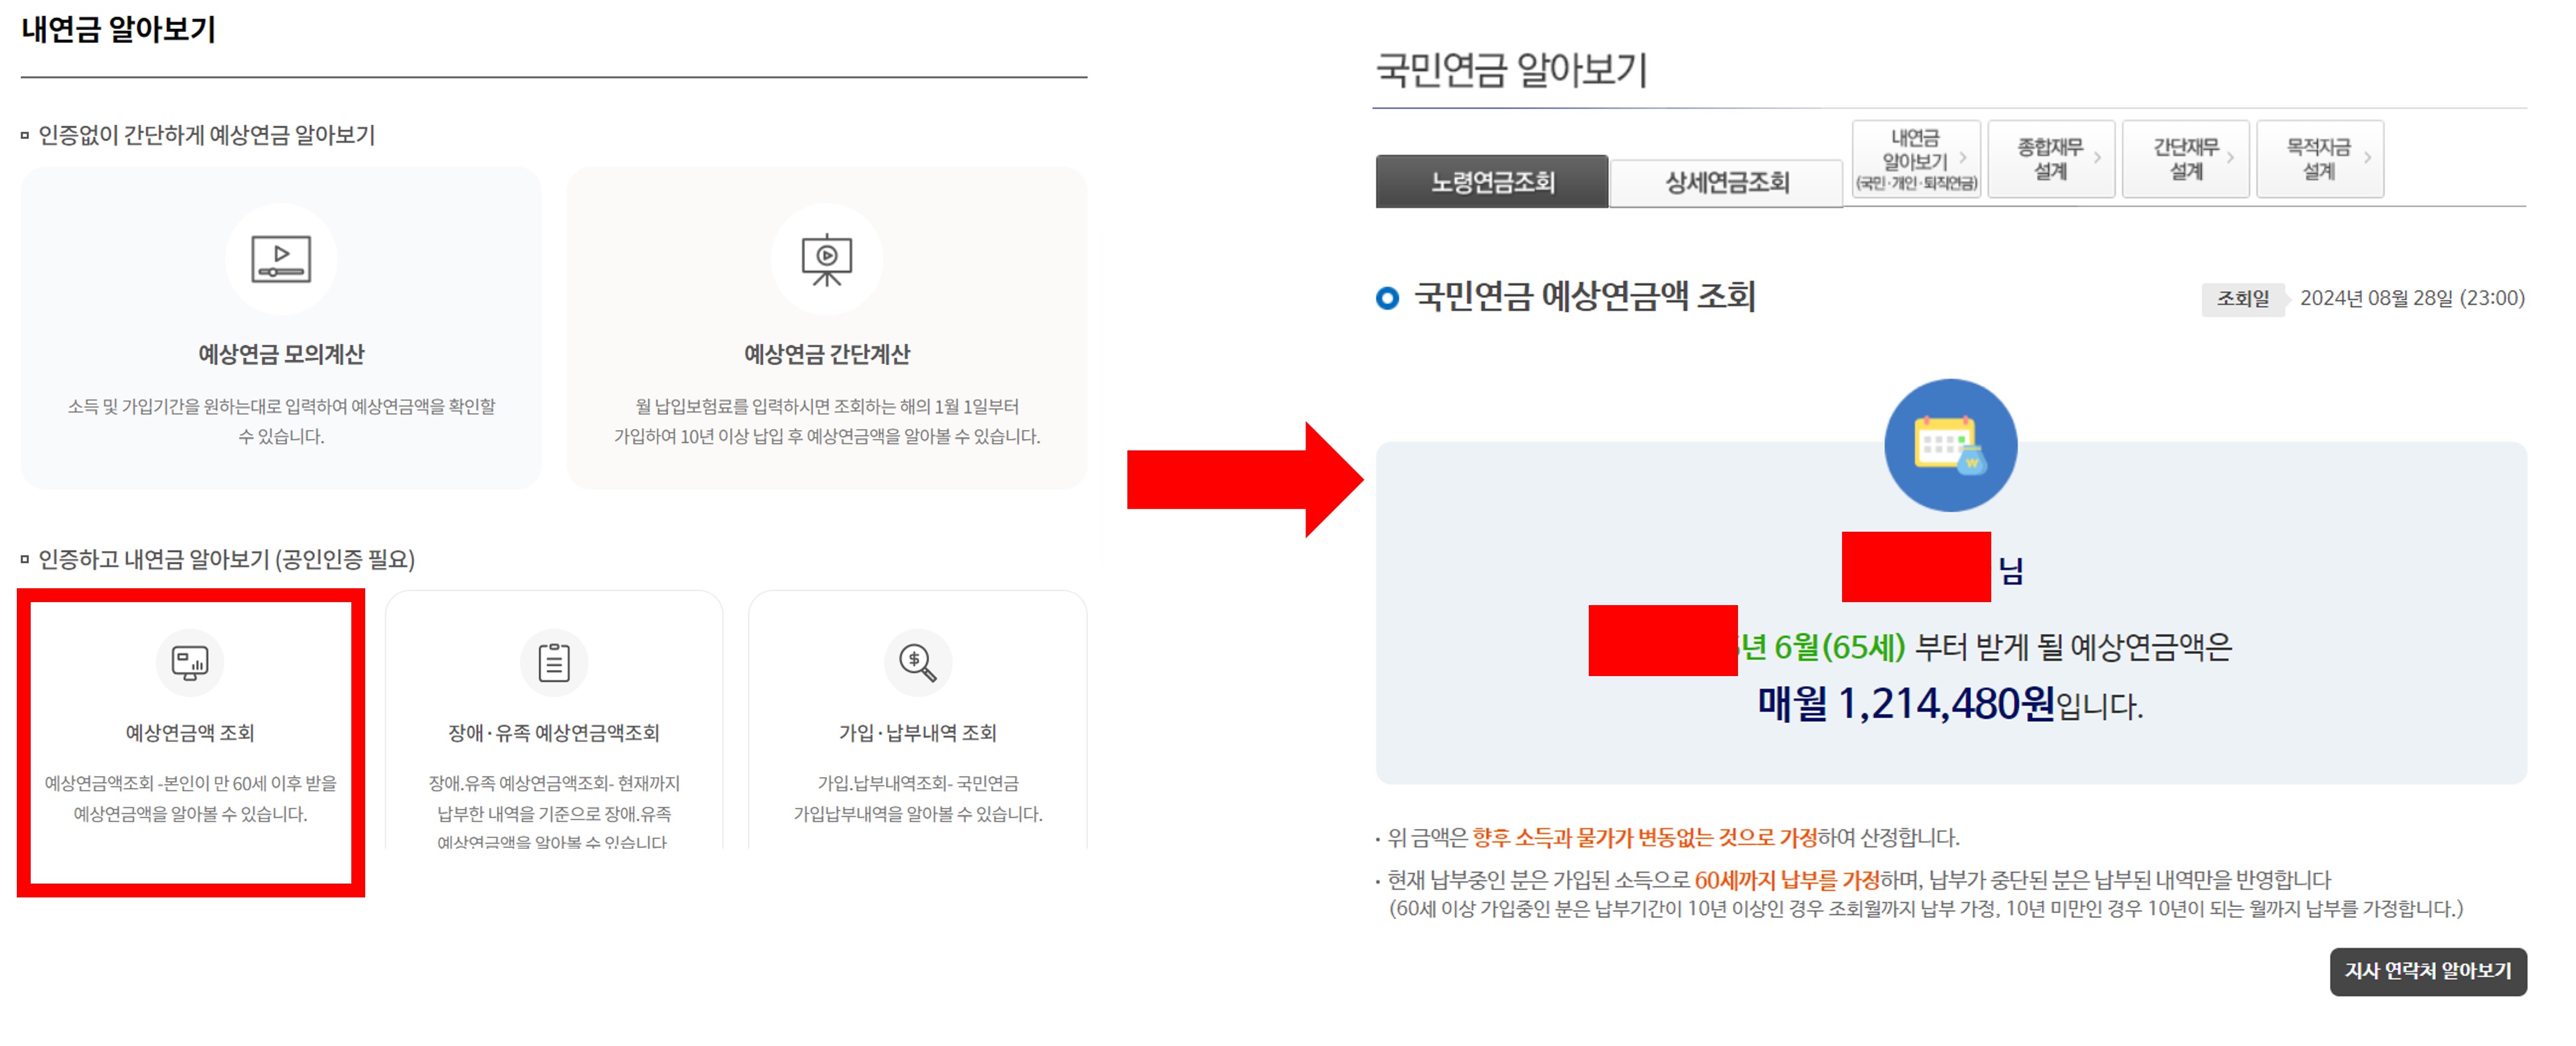2576x1046 pixels.
Task: Select the 예상연금액 조회 card title
Action: coord(190,733)
